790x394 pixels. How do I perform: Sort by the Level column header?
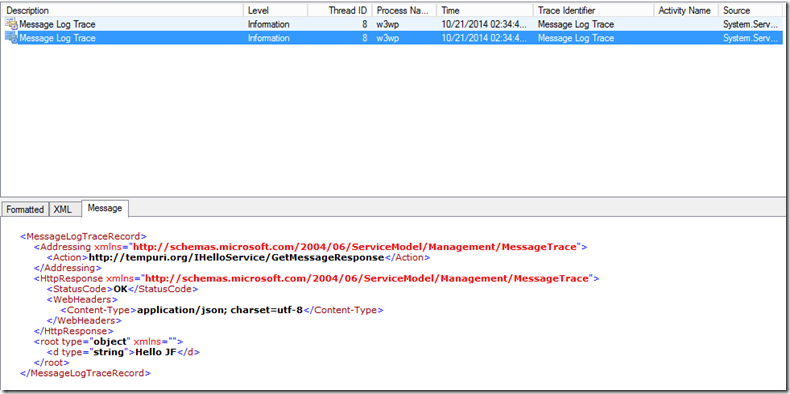point(276,10)
